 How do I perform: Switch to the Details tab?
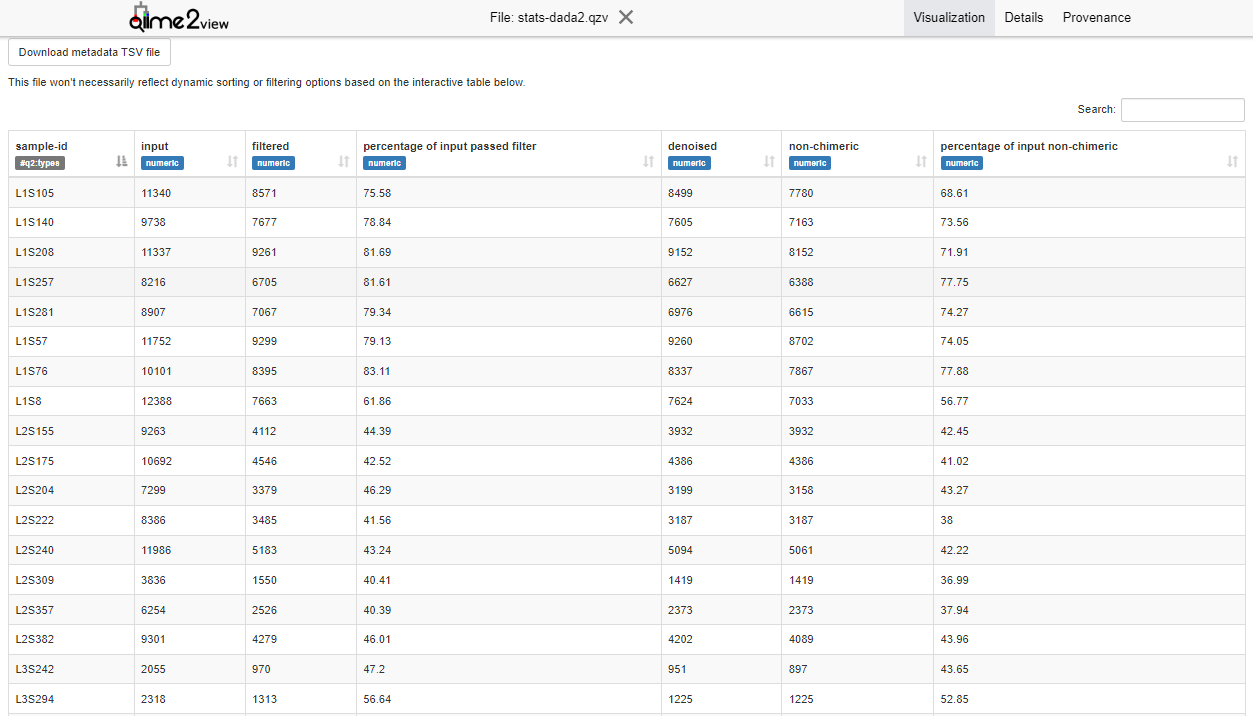pos(1023,17)
